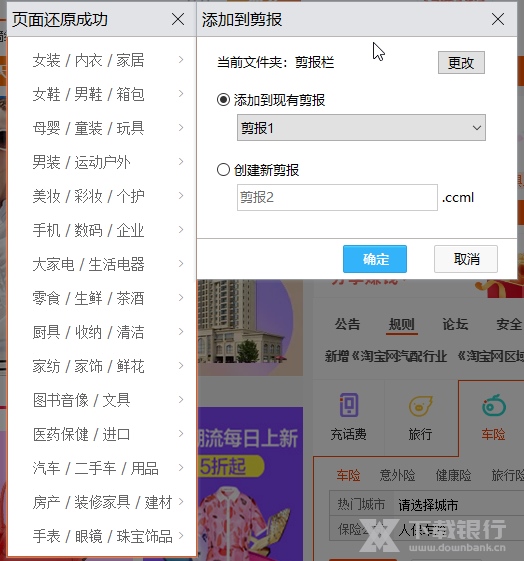Confirm with the 确定 button
The image size is (524, 561).
[375, 259]
